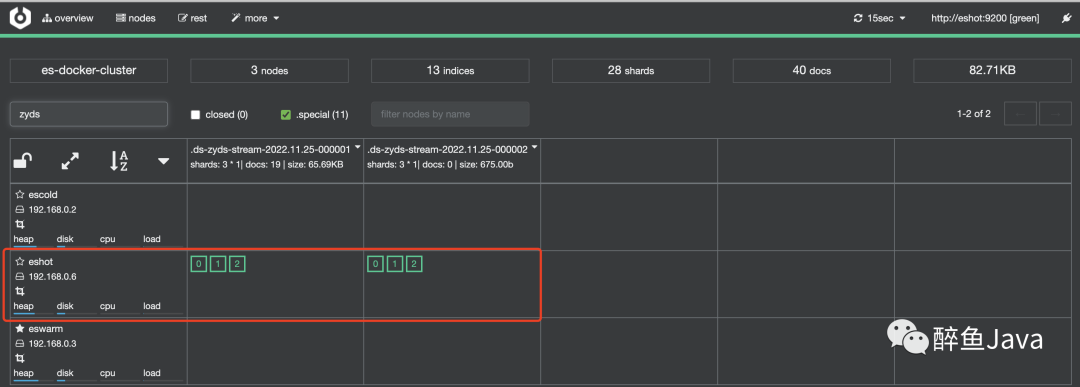Open the nodes page

pos(136,19)
